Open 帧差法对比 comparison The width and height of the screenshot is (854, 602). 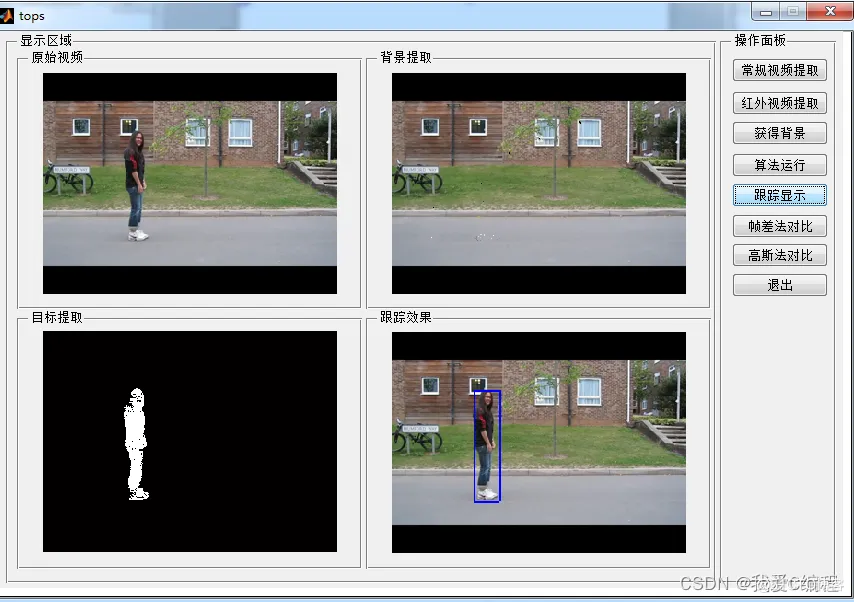(x=779, y=226)
